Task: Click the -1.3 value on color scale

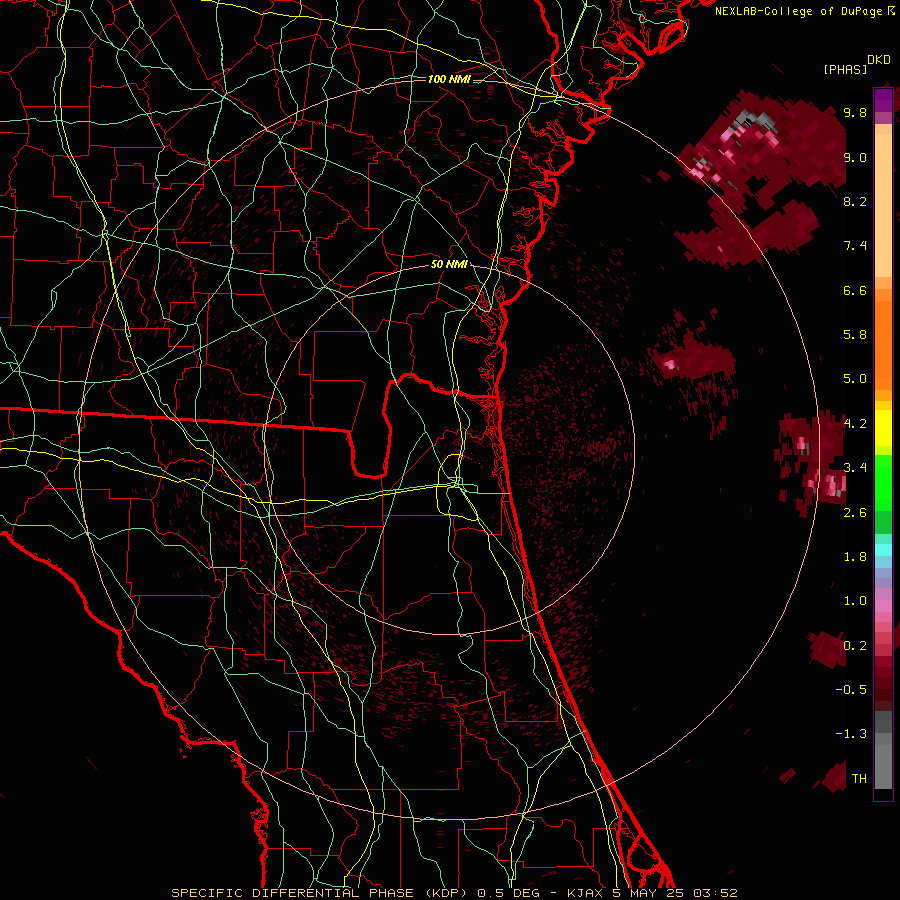Action: click(851, 734)
